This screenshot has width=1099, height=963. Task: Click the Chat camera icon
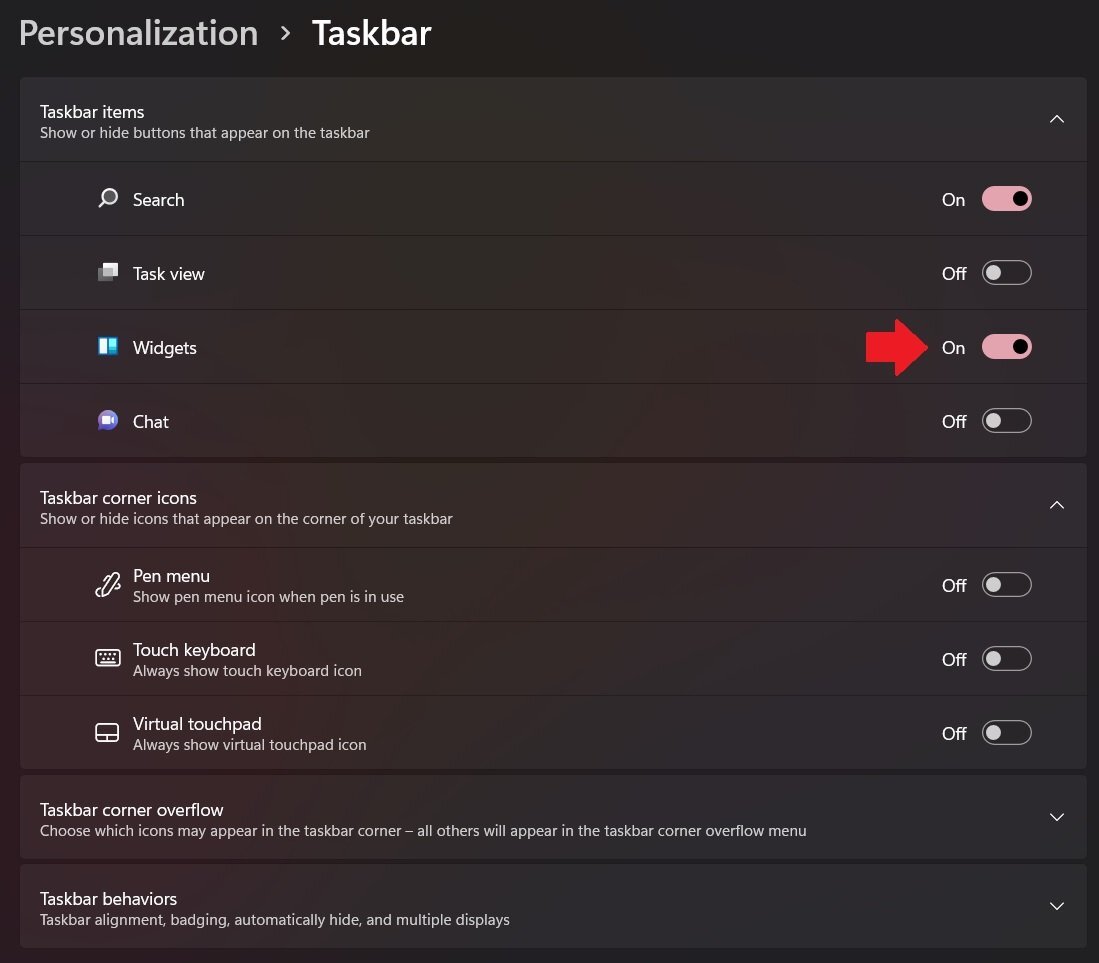tap(108, 421)
